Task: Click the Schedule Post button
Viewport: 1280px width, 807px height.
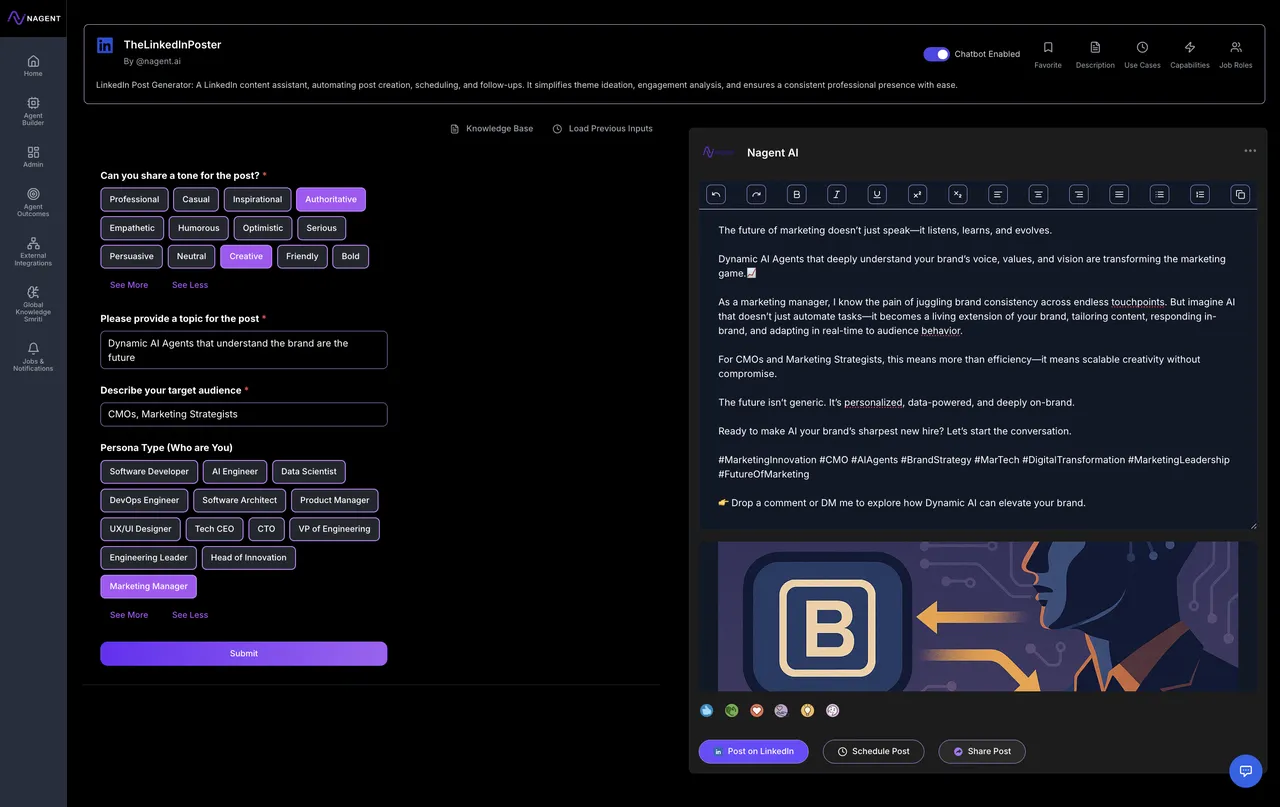Action: click(874, 752)
